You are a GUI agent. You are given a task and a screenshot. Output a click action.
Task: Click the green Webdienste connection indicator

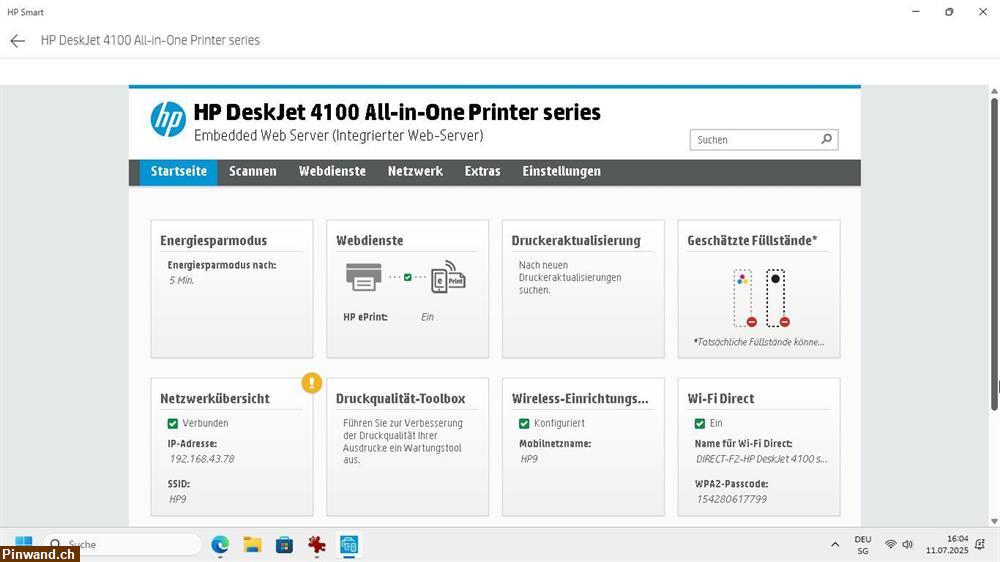[x=408, y=277]
